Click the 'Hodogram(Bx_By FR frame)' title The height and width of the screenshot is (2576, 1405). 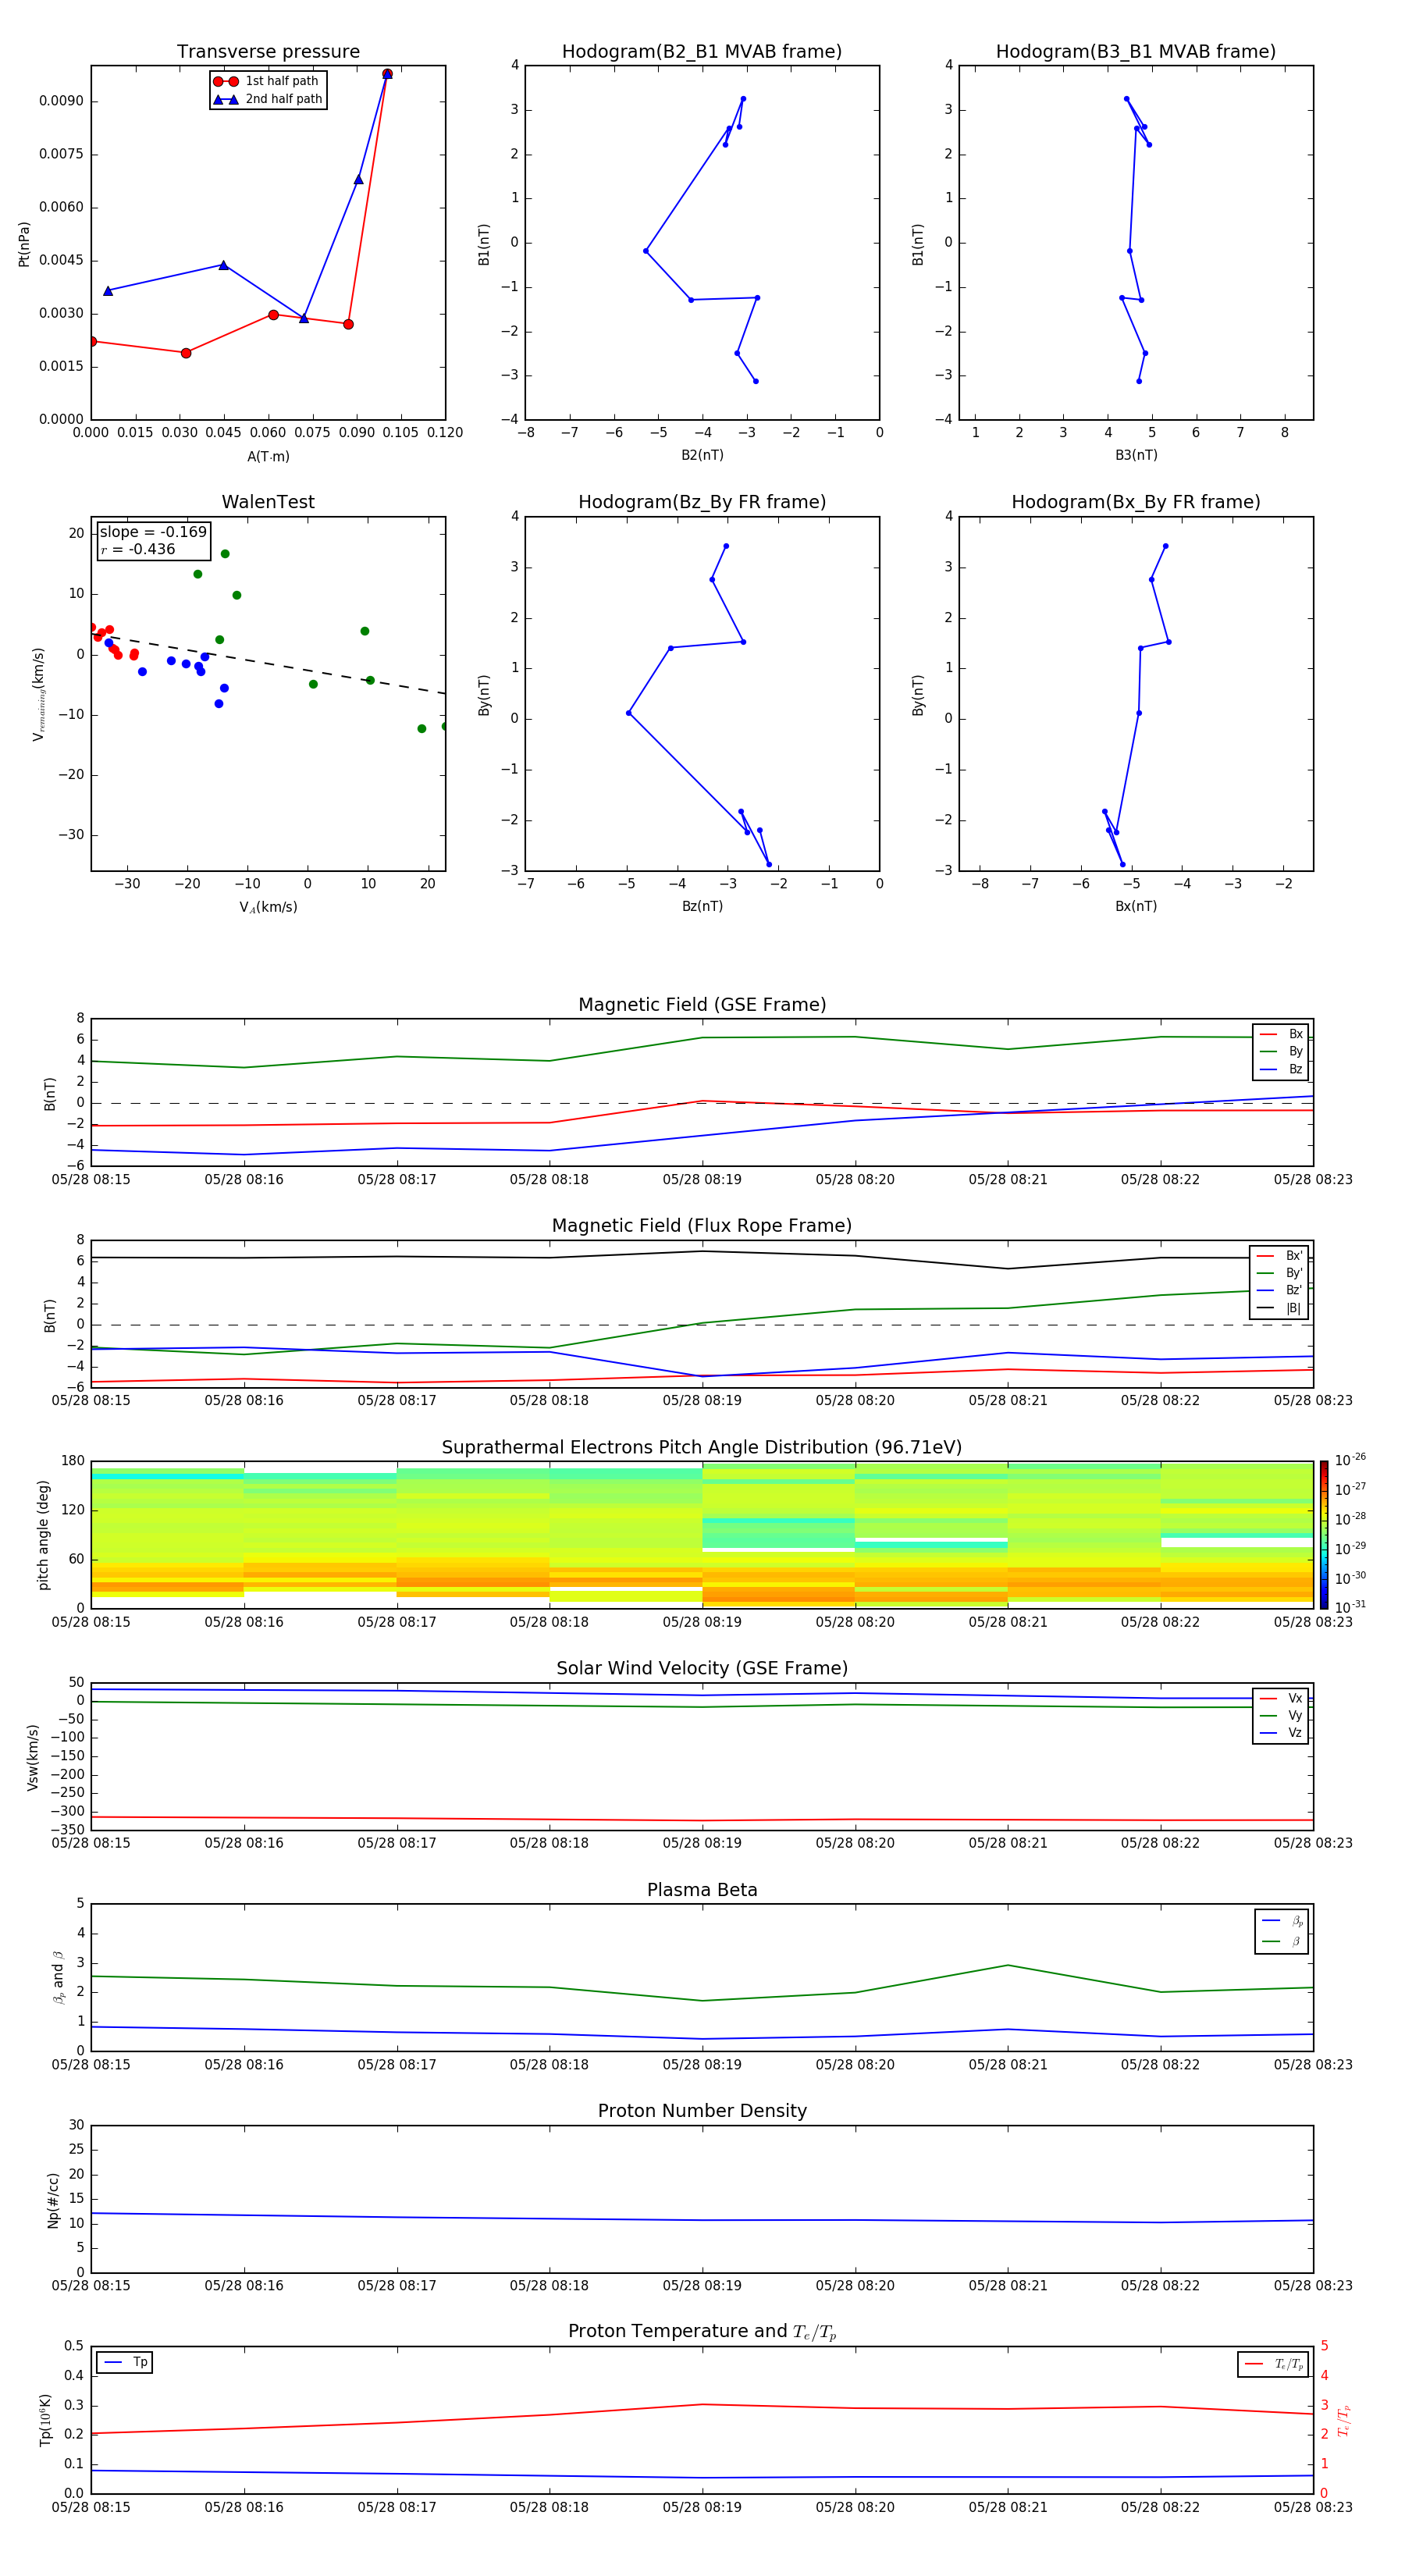[1135, 502]
